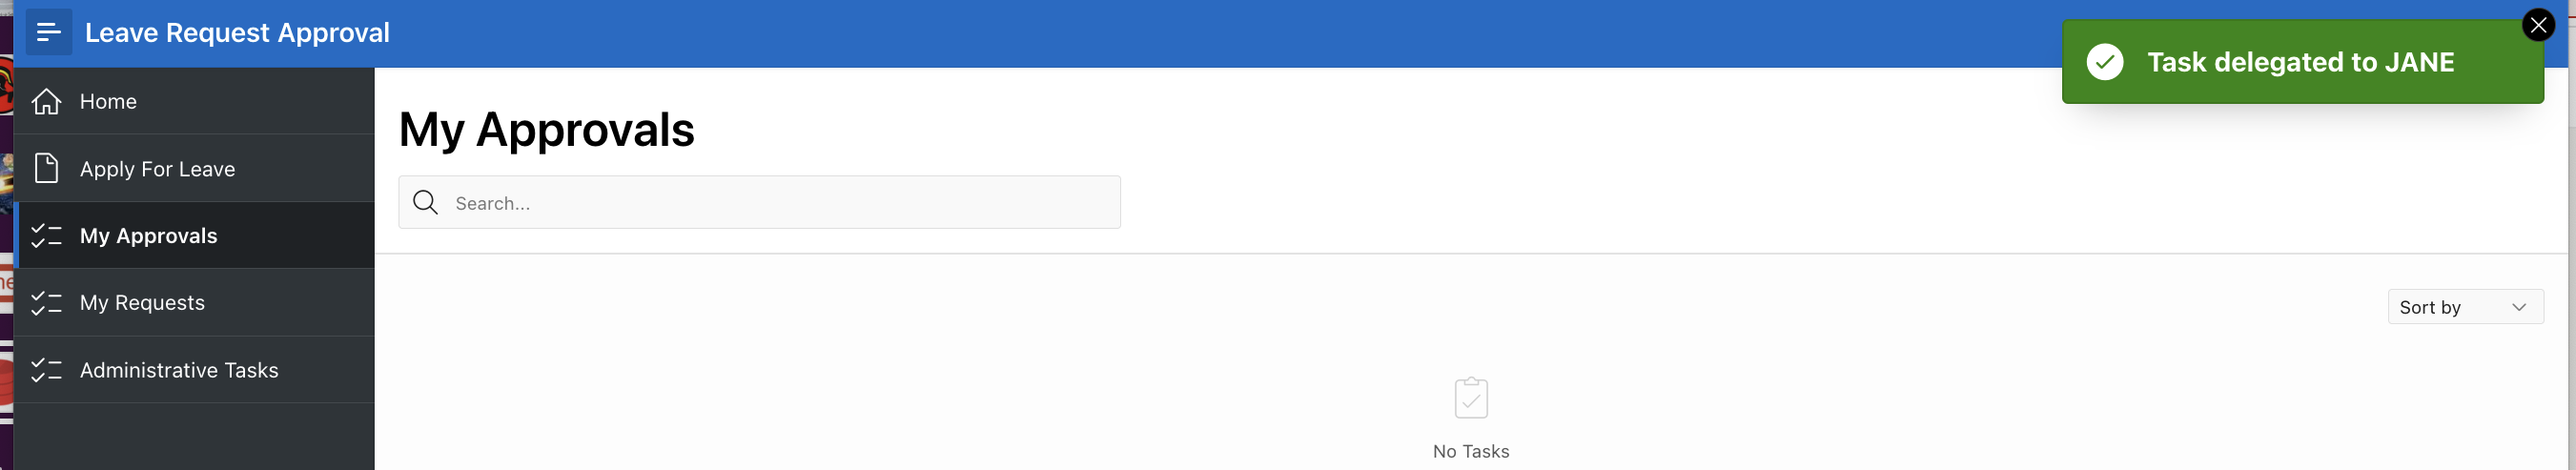Go to Home in sidebar
2576x470 pixels.
pos(108,101)
